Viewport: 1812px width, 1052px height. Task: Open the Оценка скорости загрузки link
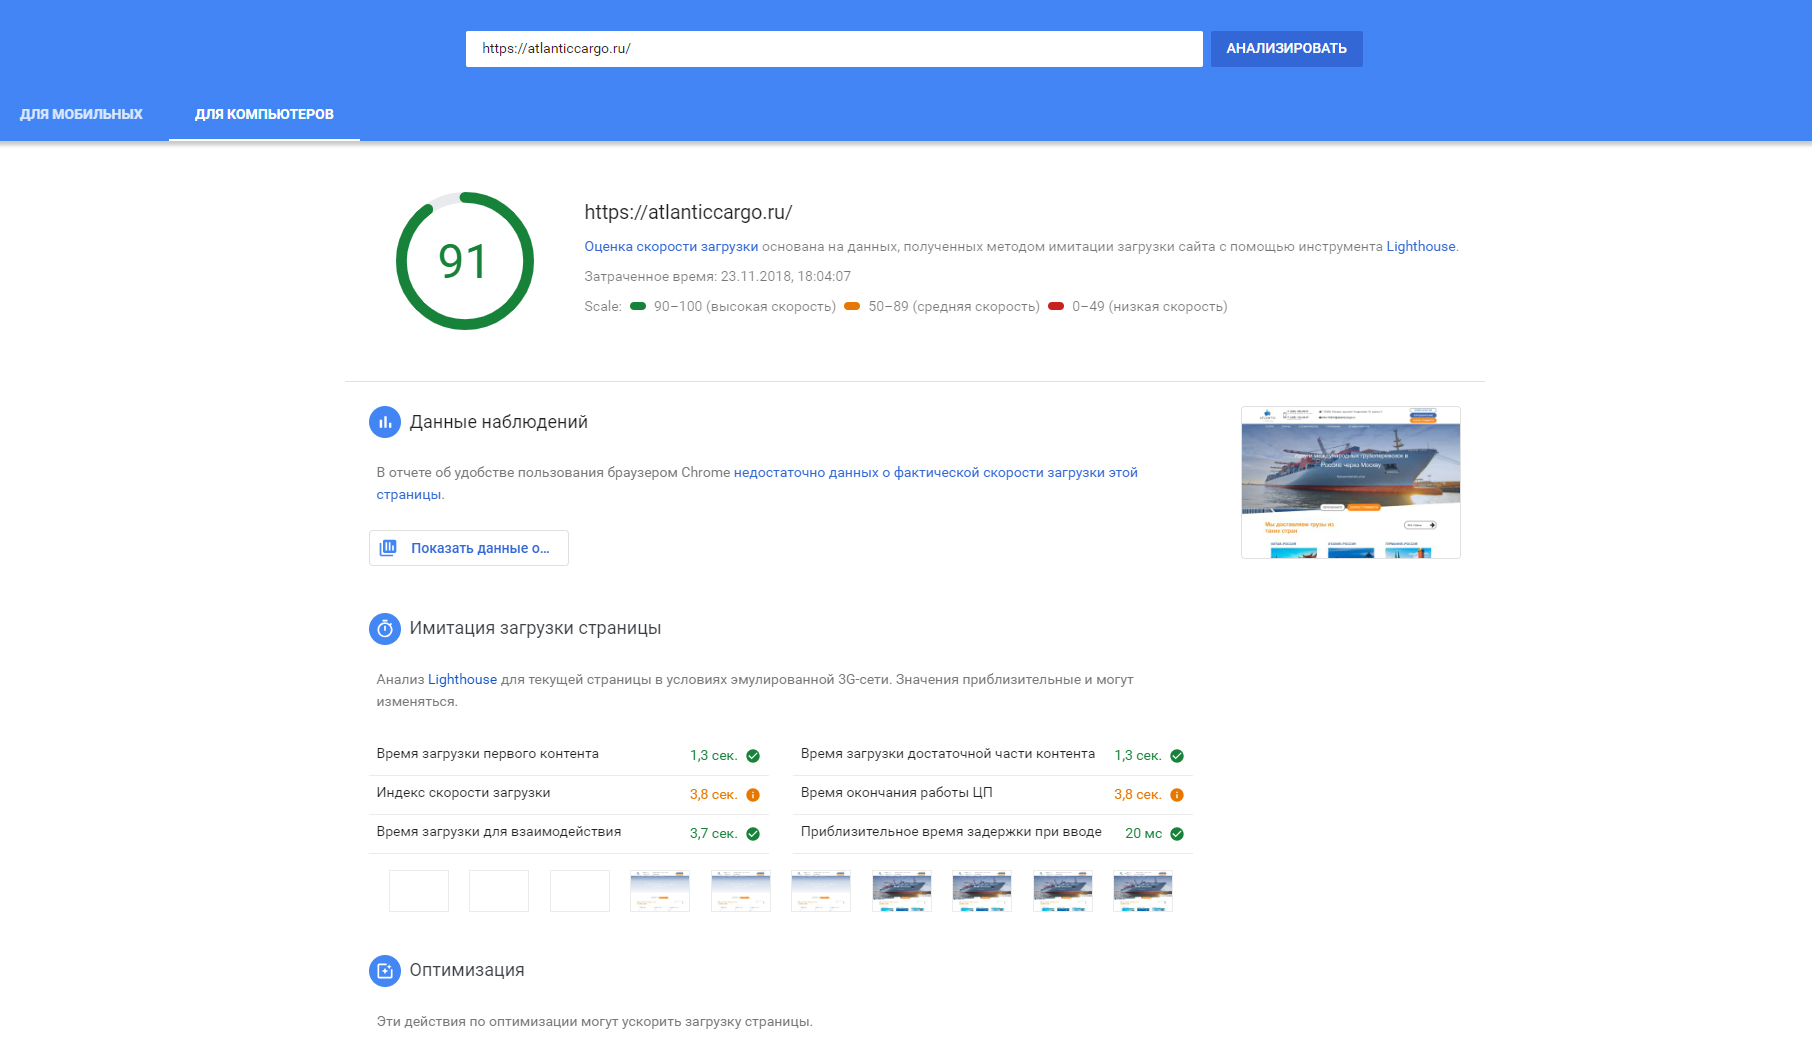pyautogui.click(x=671, y=247)
